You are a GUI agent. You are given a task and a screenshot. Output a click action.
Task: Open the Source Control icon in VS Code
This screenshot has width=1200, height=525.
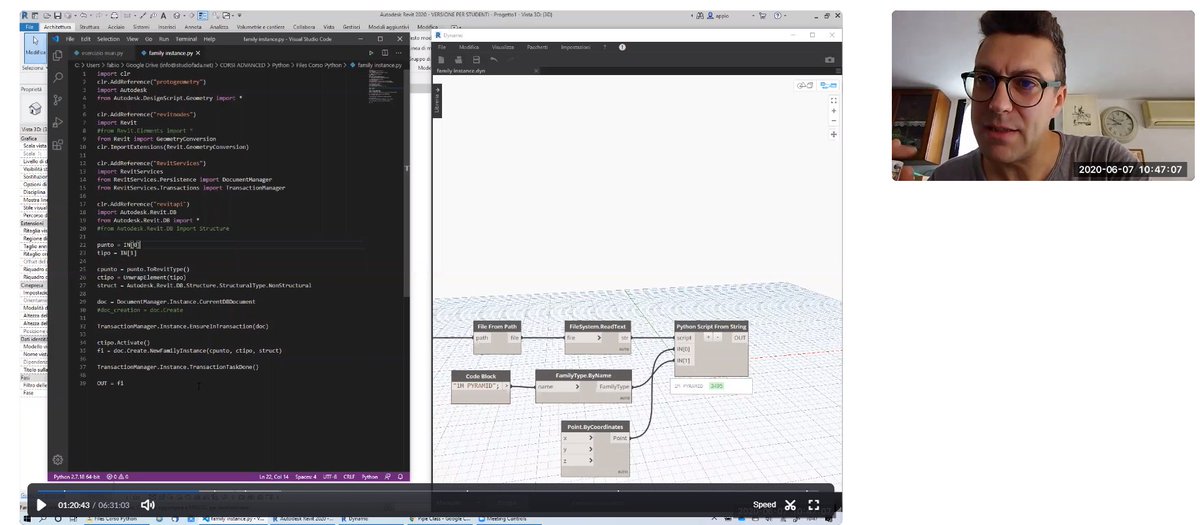(x=58, y=100)
